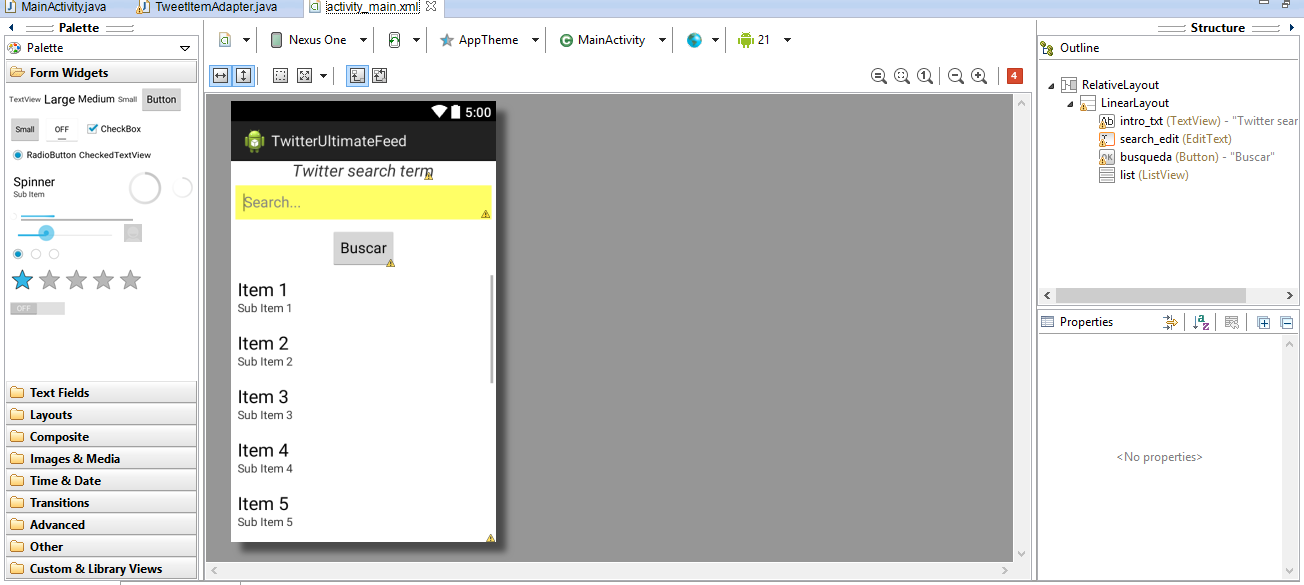Collapse LinearLayout node in Outline
Screen dimensions: 1304x585
point(1069,103)
